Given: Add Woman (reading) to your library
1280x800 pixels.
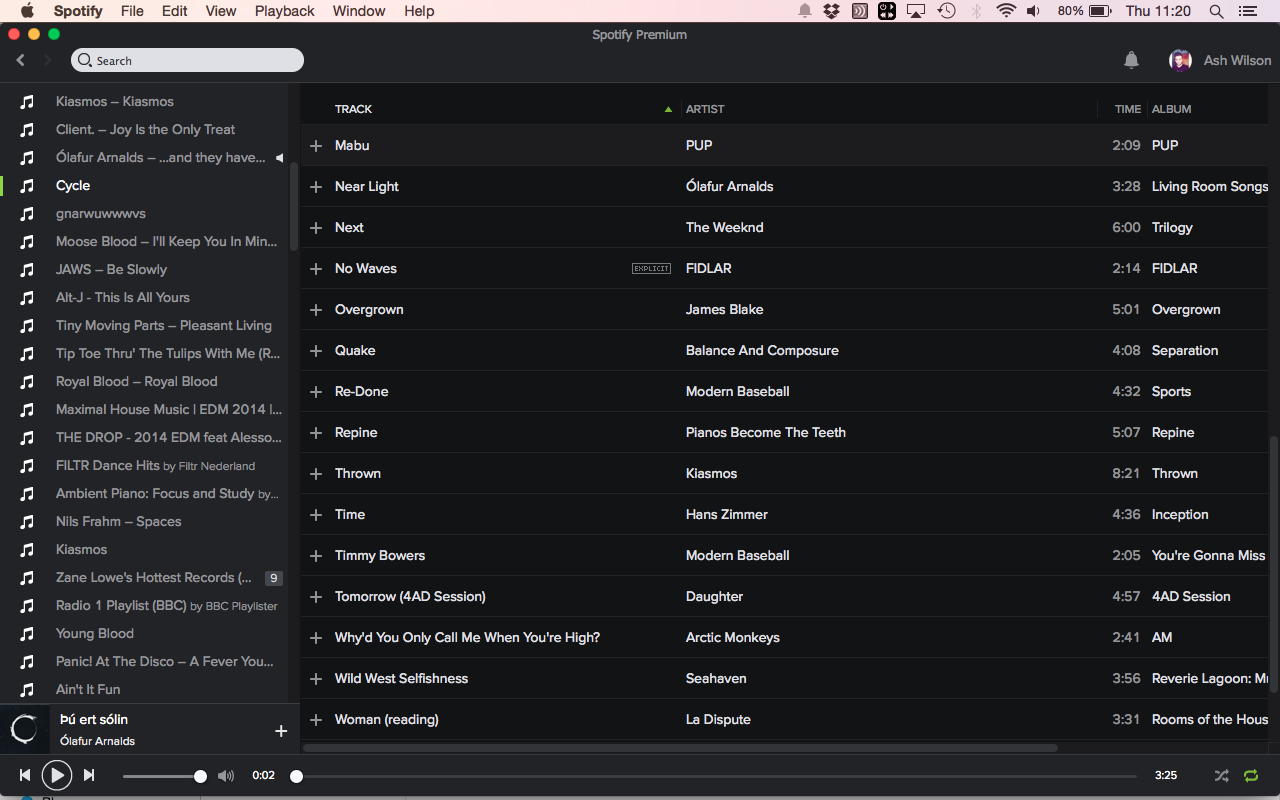Looking at the screenshot, I should 316,720.
